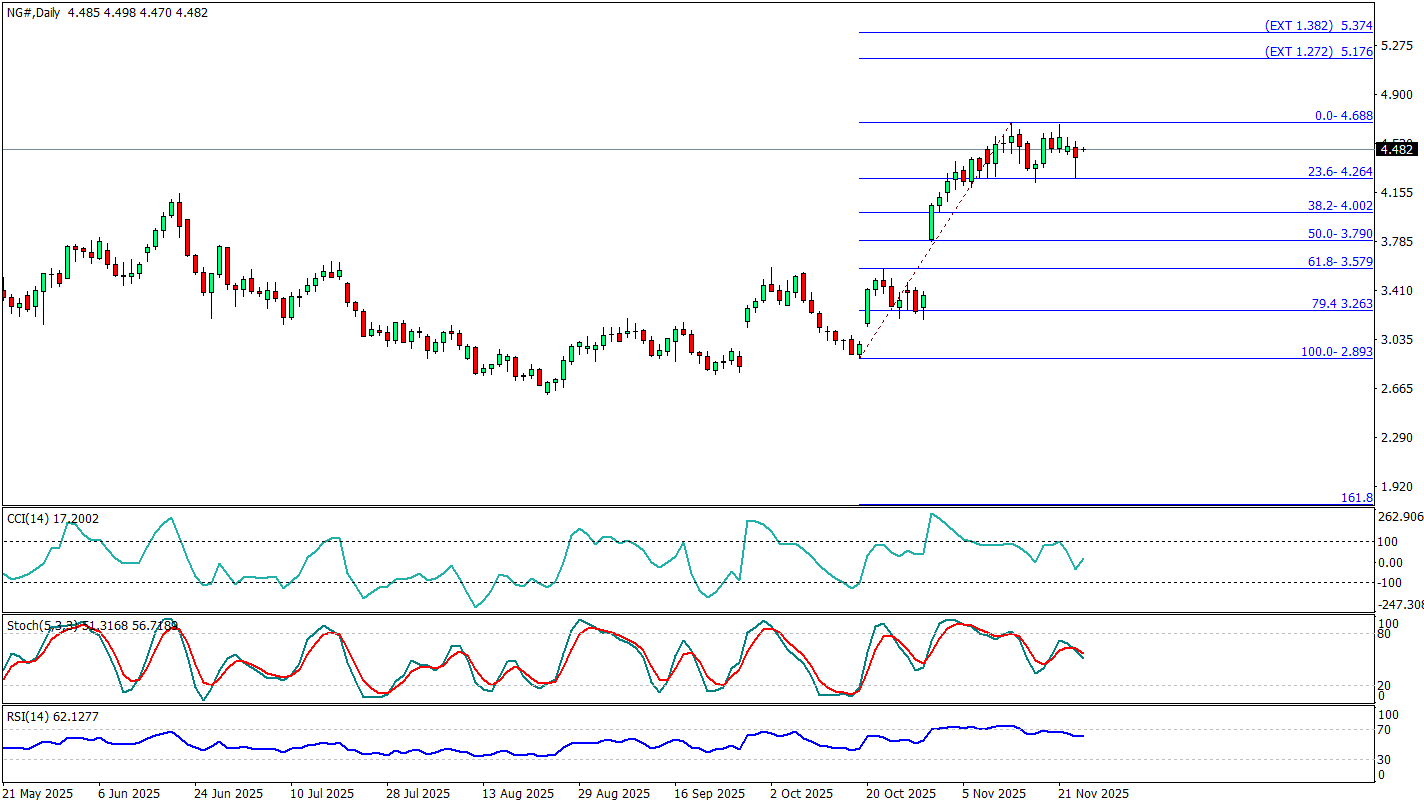Screen dimensions: 1424x806
Task: Click the 21 May 2025 date marker
Action: [x=38, y=793]
